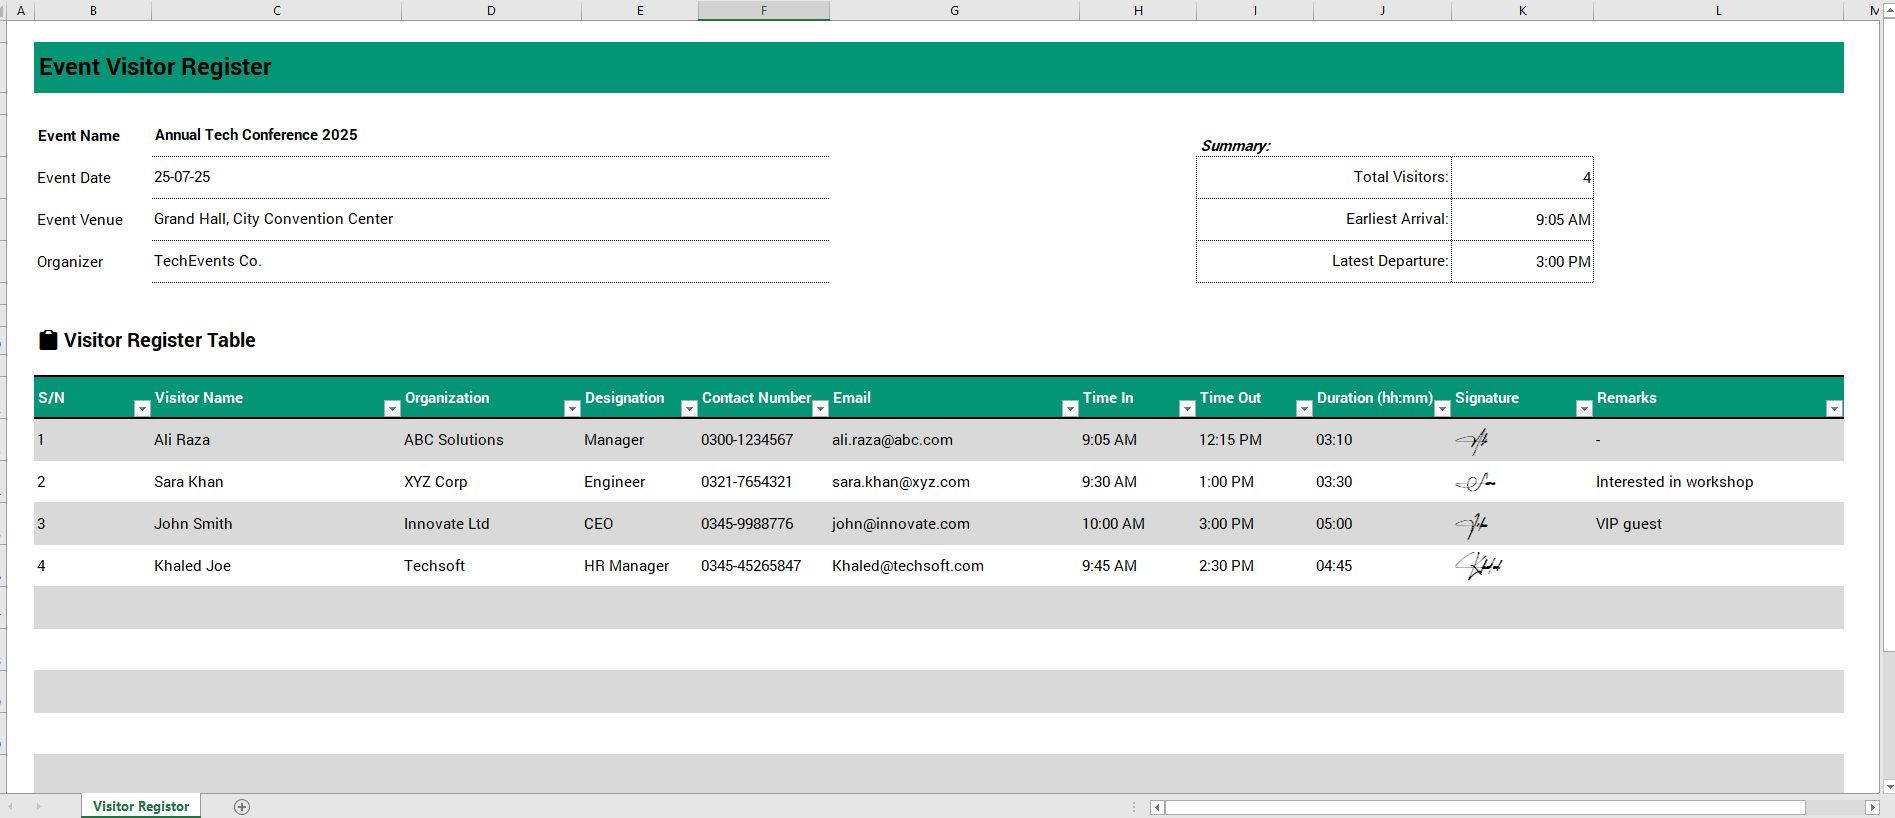Viewport: 1895px width, 818px height.
Task: Click the john@innovate.com email cell
Action: 954,524
